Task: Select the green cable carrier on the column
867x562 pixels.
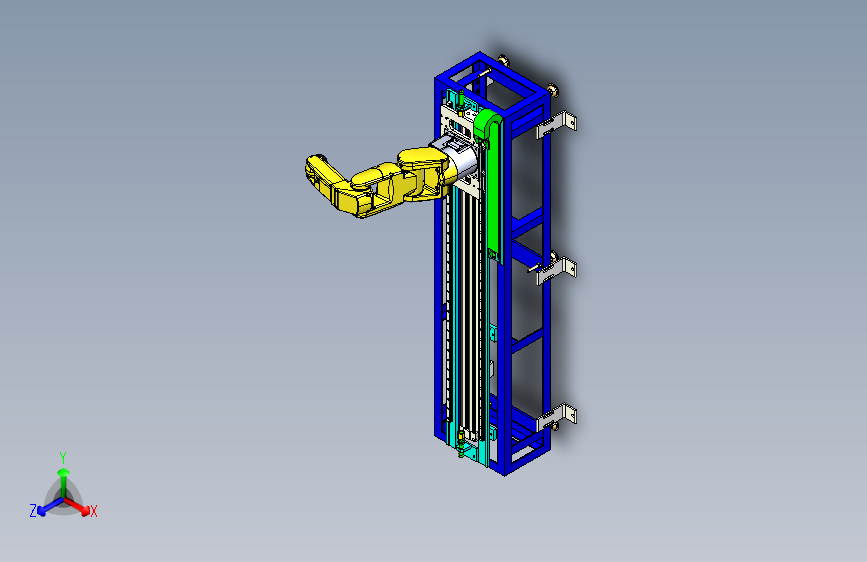Action: point(492,185)
